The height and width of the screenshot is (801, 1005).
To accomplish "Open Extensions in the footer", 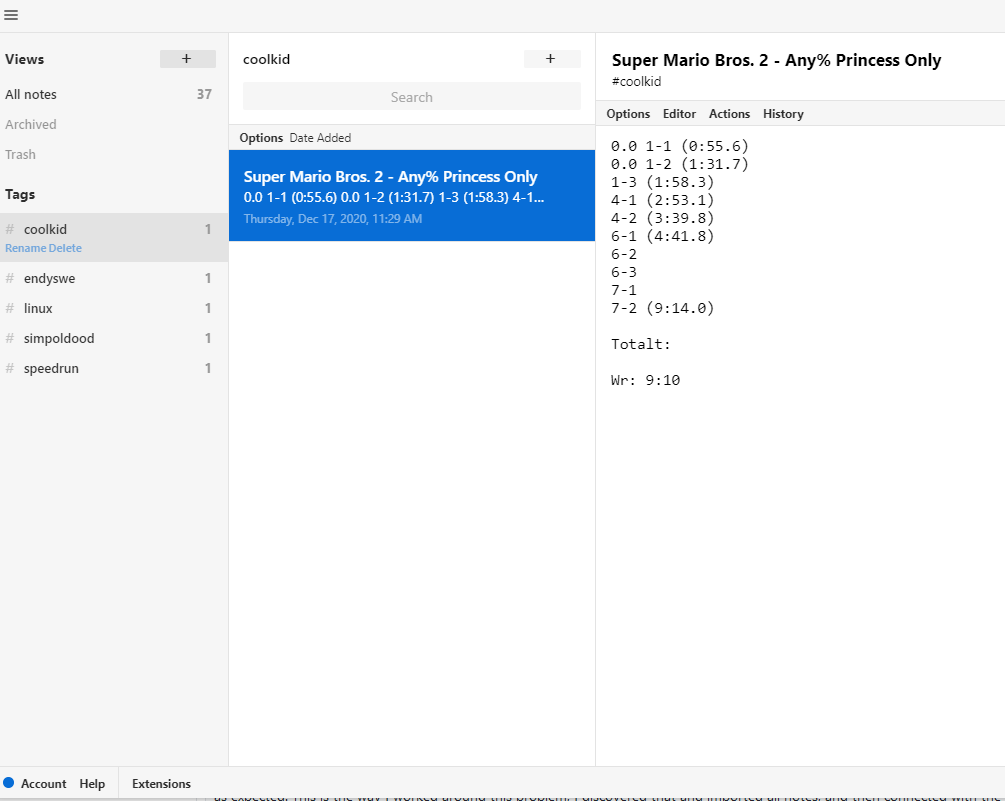I will (x=161, y=783).
